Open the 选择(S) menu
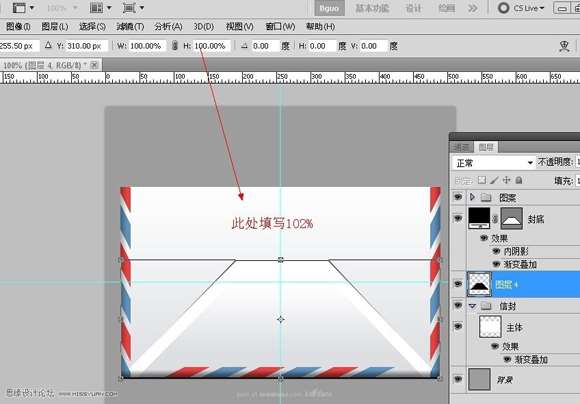Image resolution: width=580 pixels, height=404 pixels. pyautogui.click(x=92, y=26)
